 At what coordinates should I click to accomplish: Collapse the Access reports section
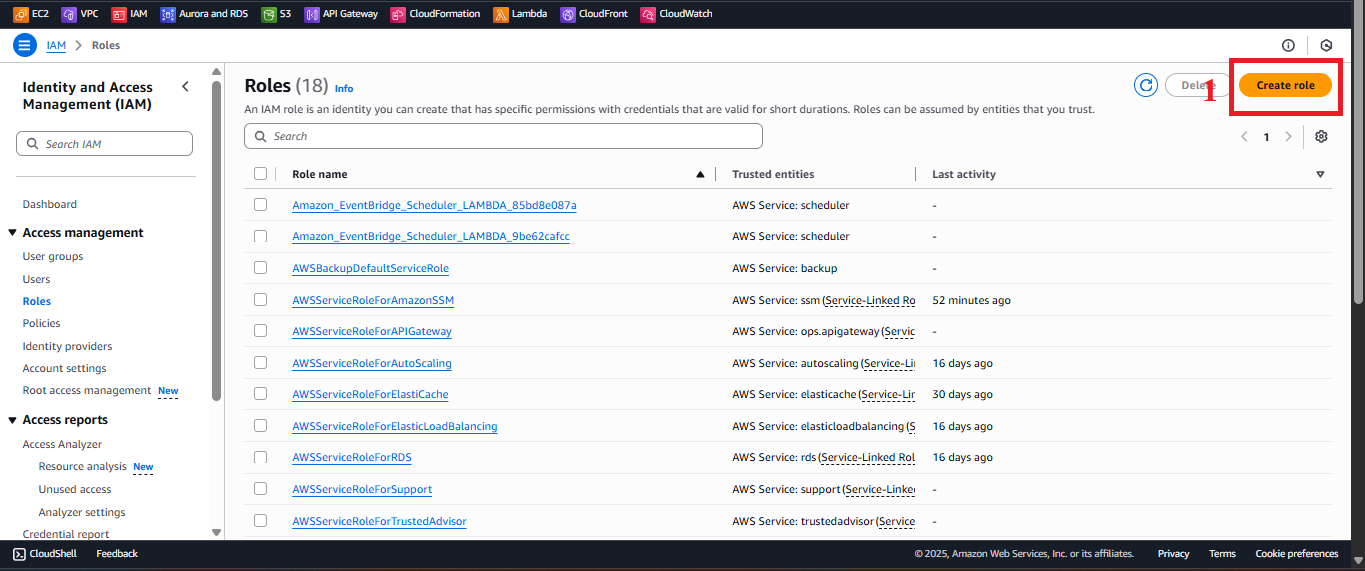pyautogui.click(x=13, y=420)
